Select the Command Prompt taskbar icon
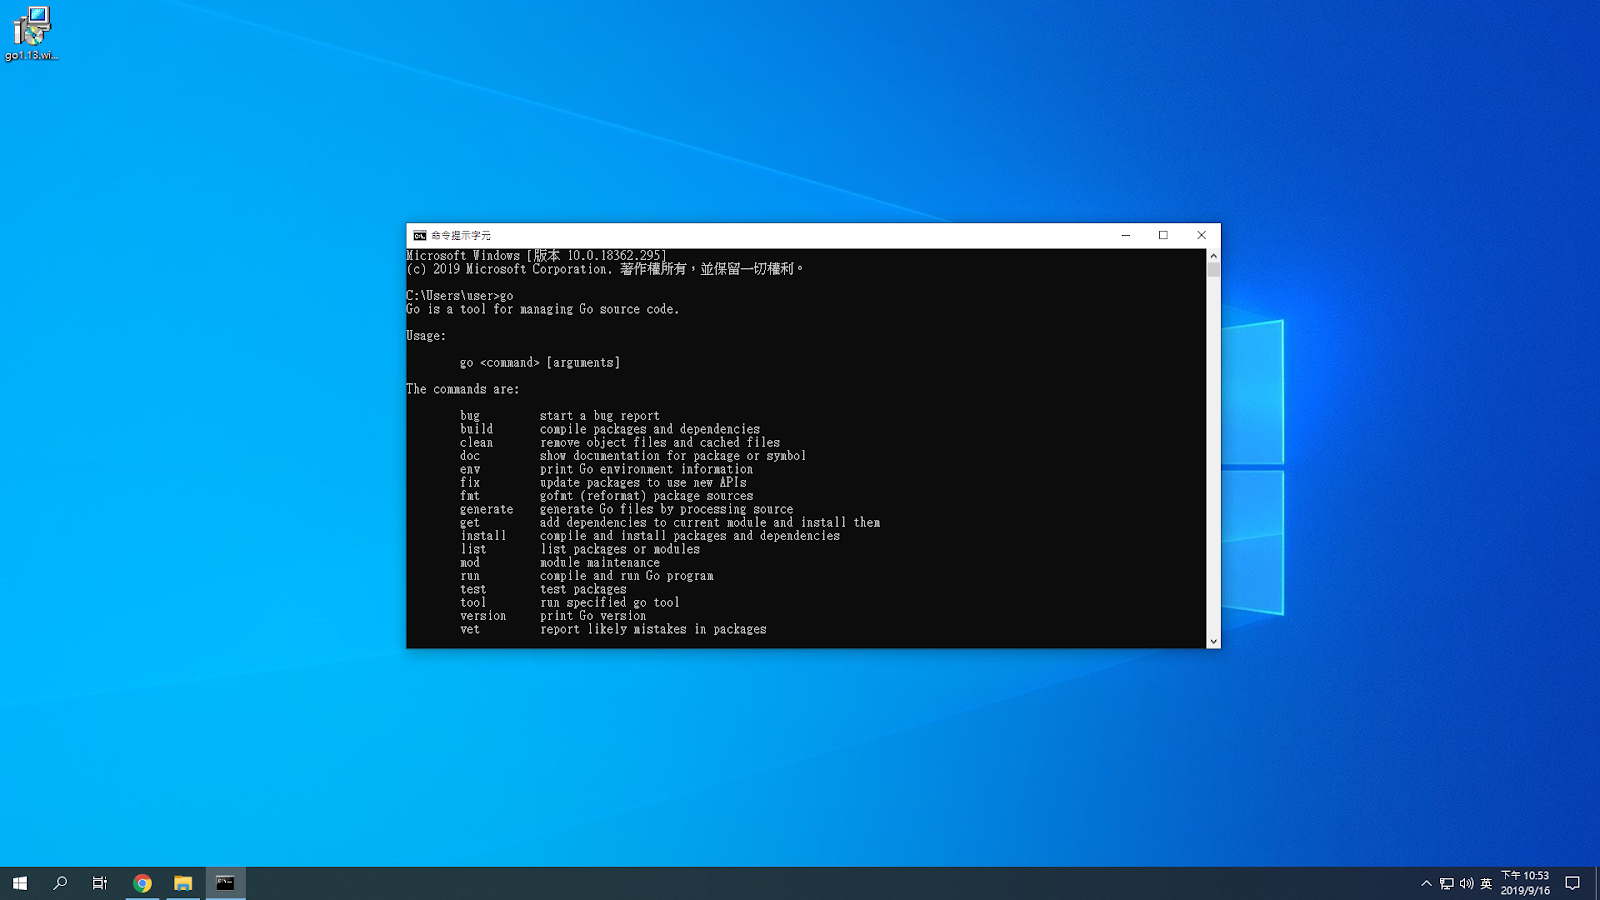Viewport: 1600px width, 900px height. click(225, 883)
